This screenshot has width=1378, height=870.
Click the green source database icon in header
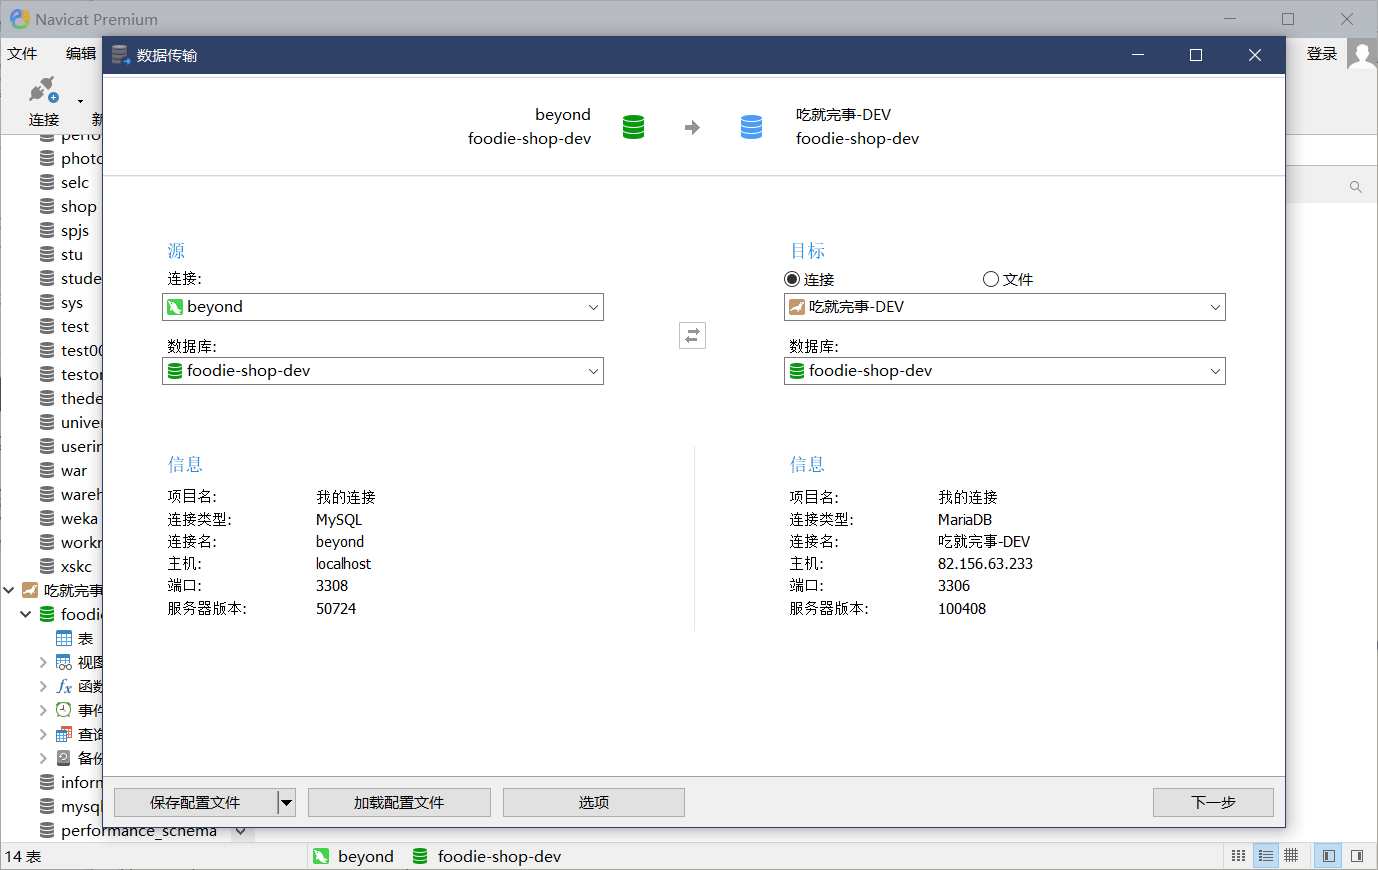point(633,127)
